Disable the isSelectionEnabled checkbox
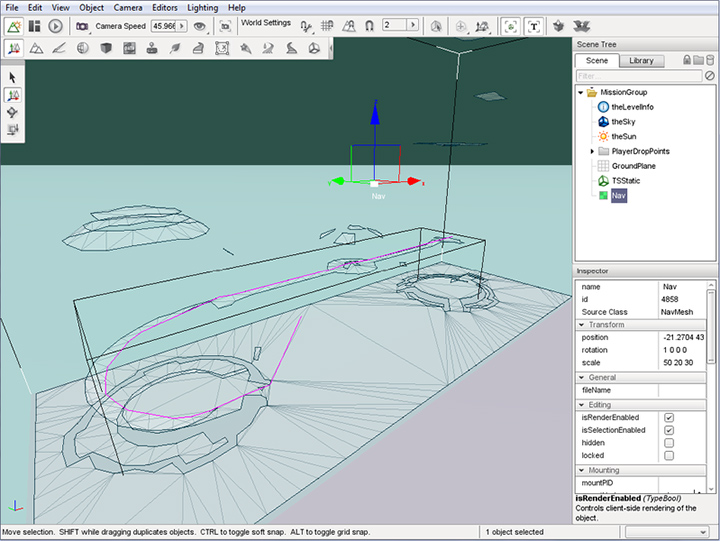The height and width of the screenshot is (541, 720). pyautogui.click(x=668, y=430)
